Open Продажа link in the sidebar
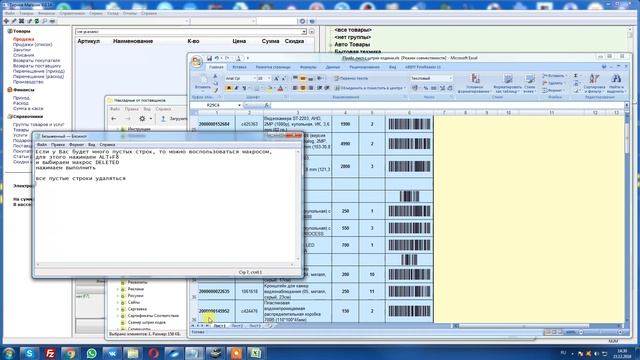640x360 pixels. coord(23,39)
